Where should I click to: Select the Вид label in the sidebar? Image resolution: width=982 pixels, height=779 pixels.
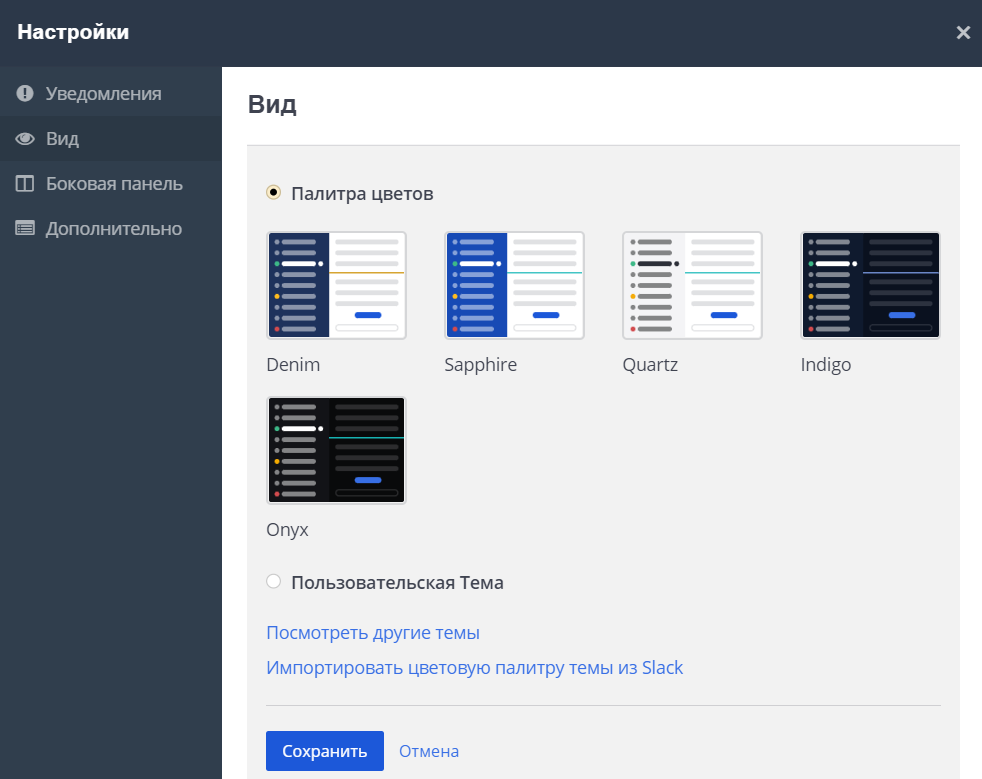click(62, 139)
